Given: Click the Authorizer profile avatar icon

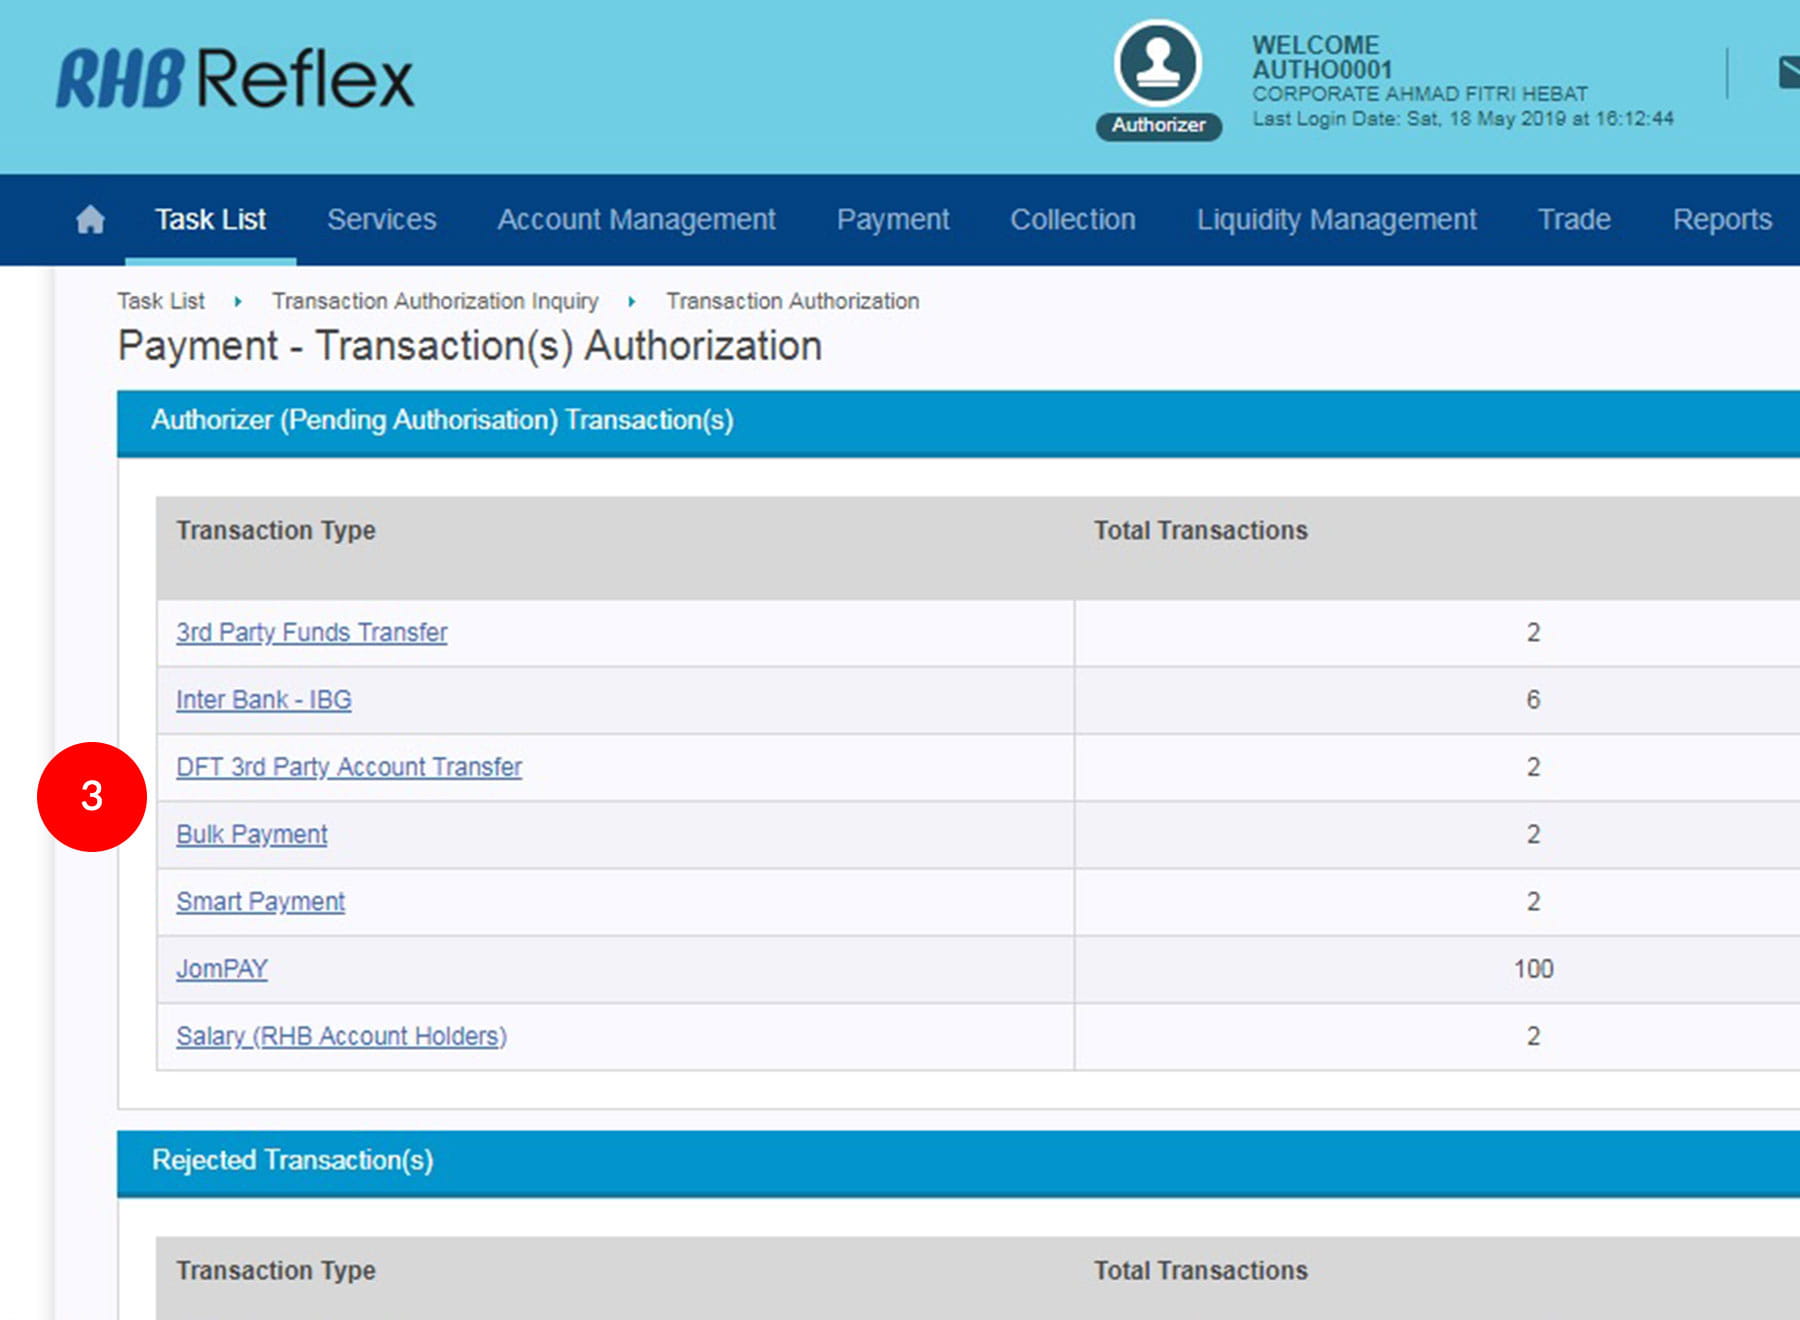Looking at the screenshot, I should coord(1158,64).
